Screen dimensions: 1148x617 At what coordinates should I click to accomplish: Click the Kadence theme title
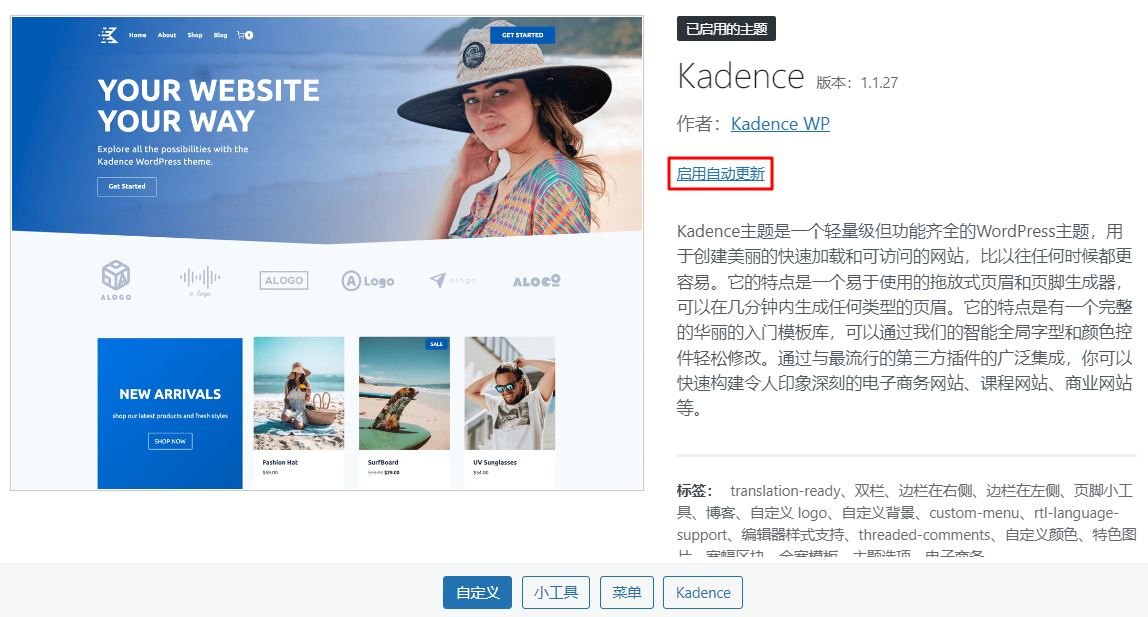[741, 76]
